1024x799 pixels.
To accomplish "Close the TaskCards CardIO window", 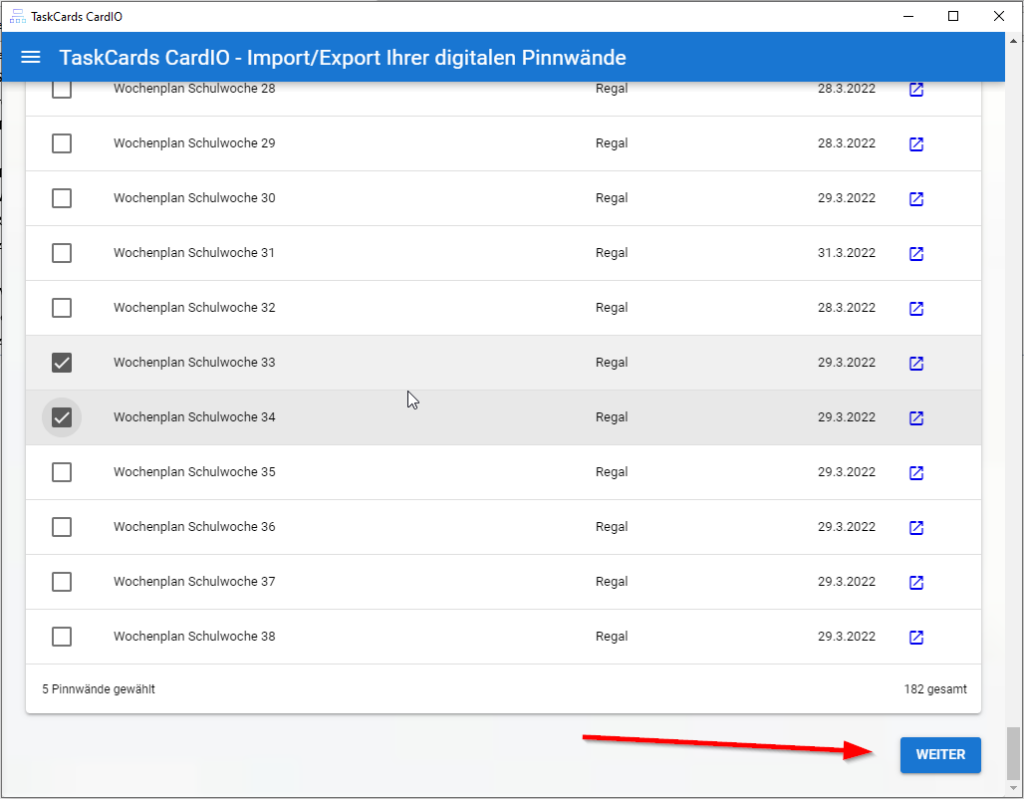I will (x=999, y=16).
